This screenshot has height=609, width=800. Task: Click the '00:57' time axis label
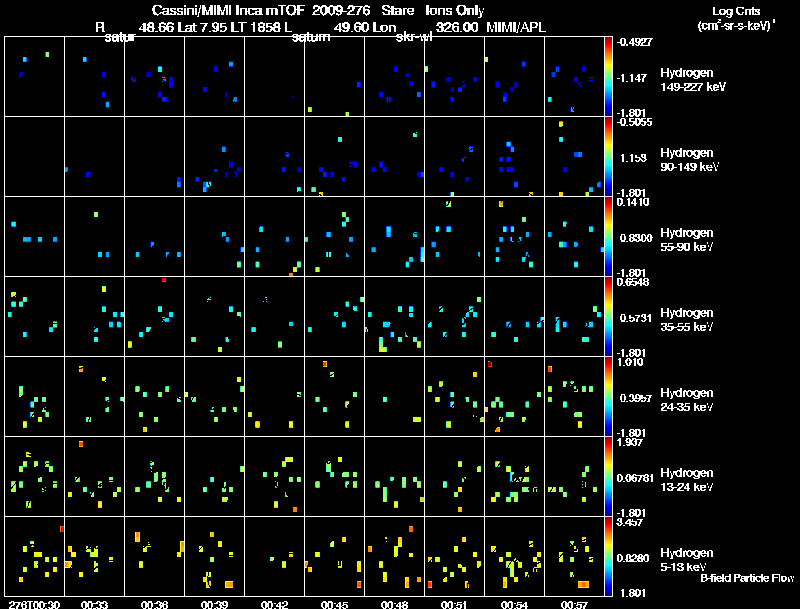(574, 605)
